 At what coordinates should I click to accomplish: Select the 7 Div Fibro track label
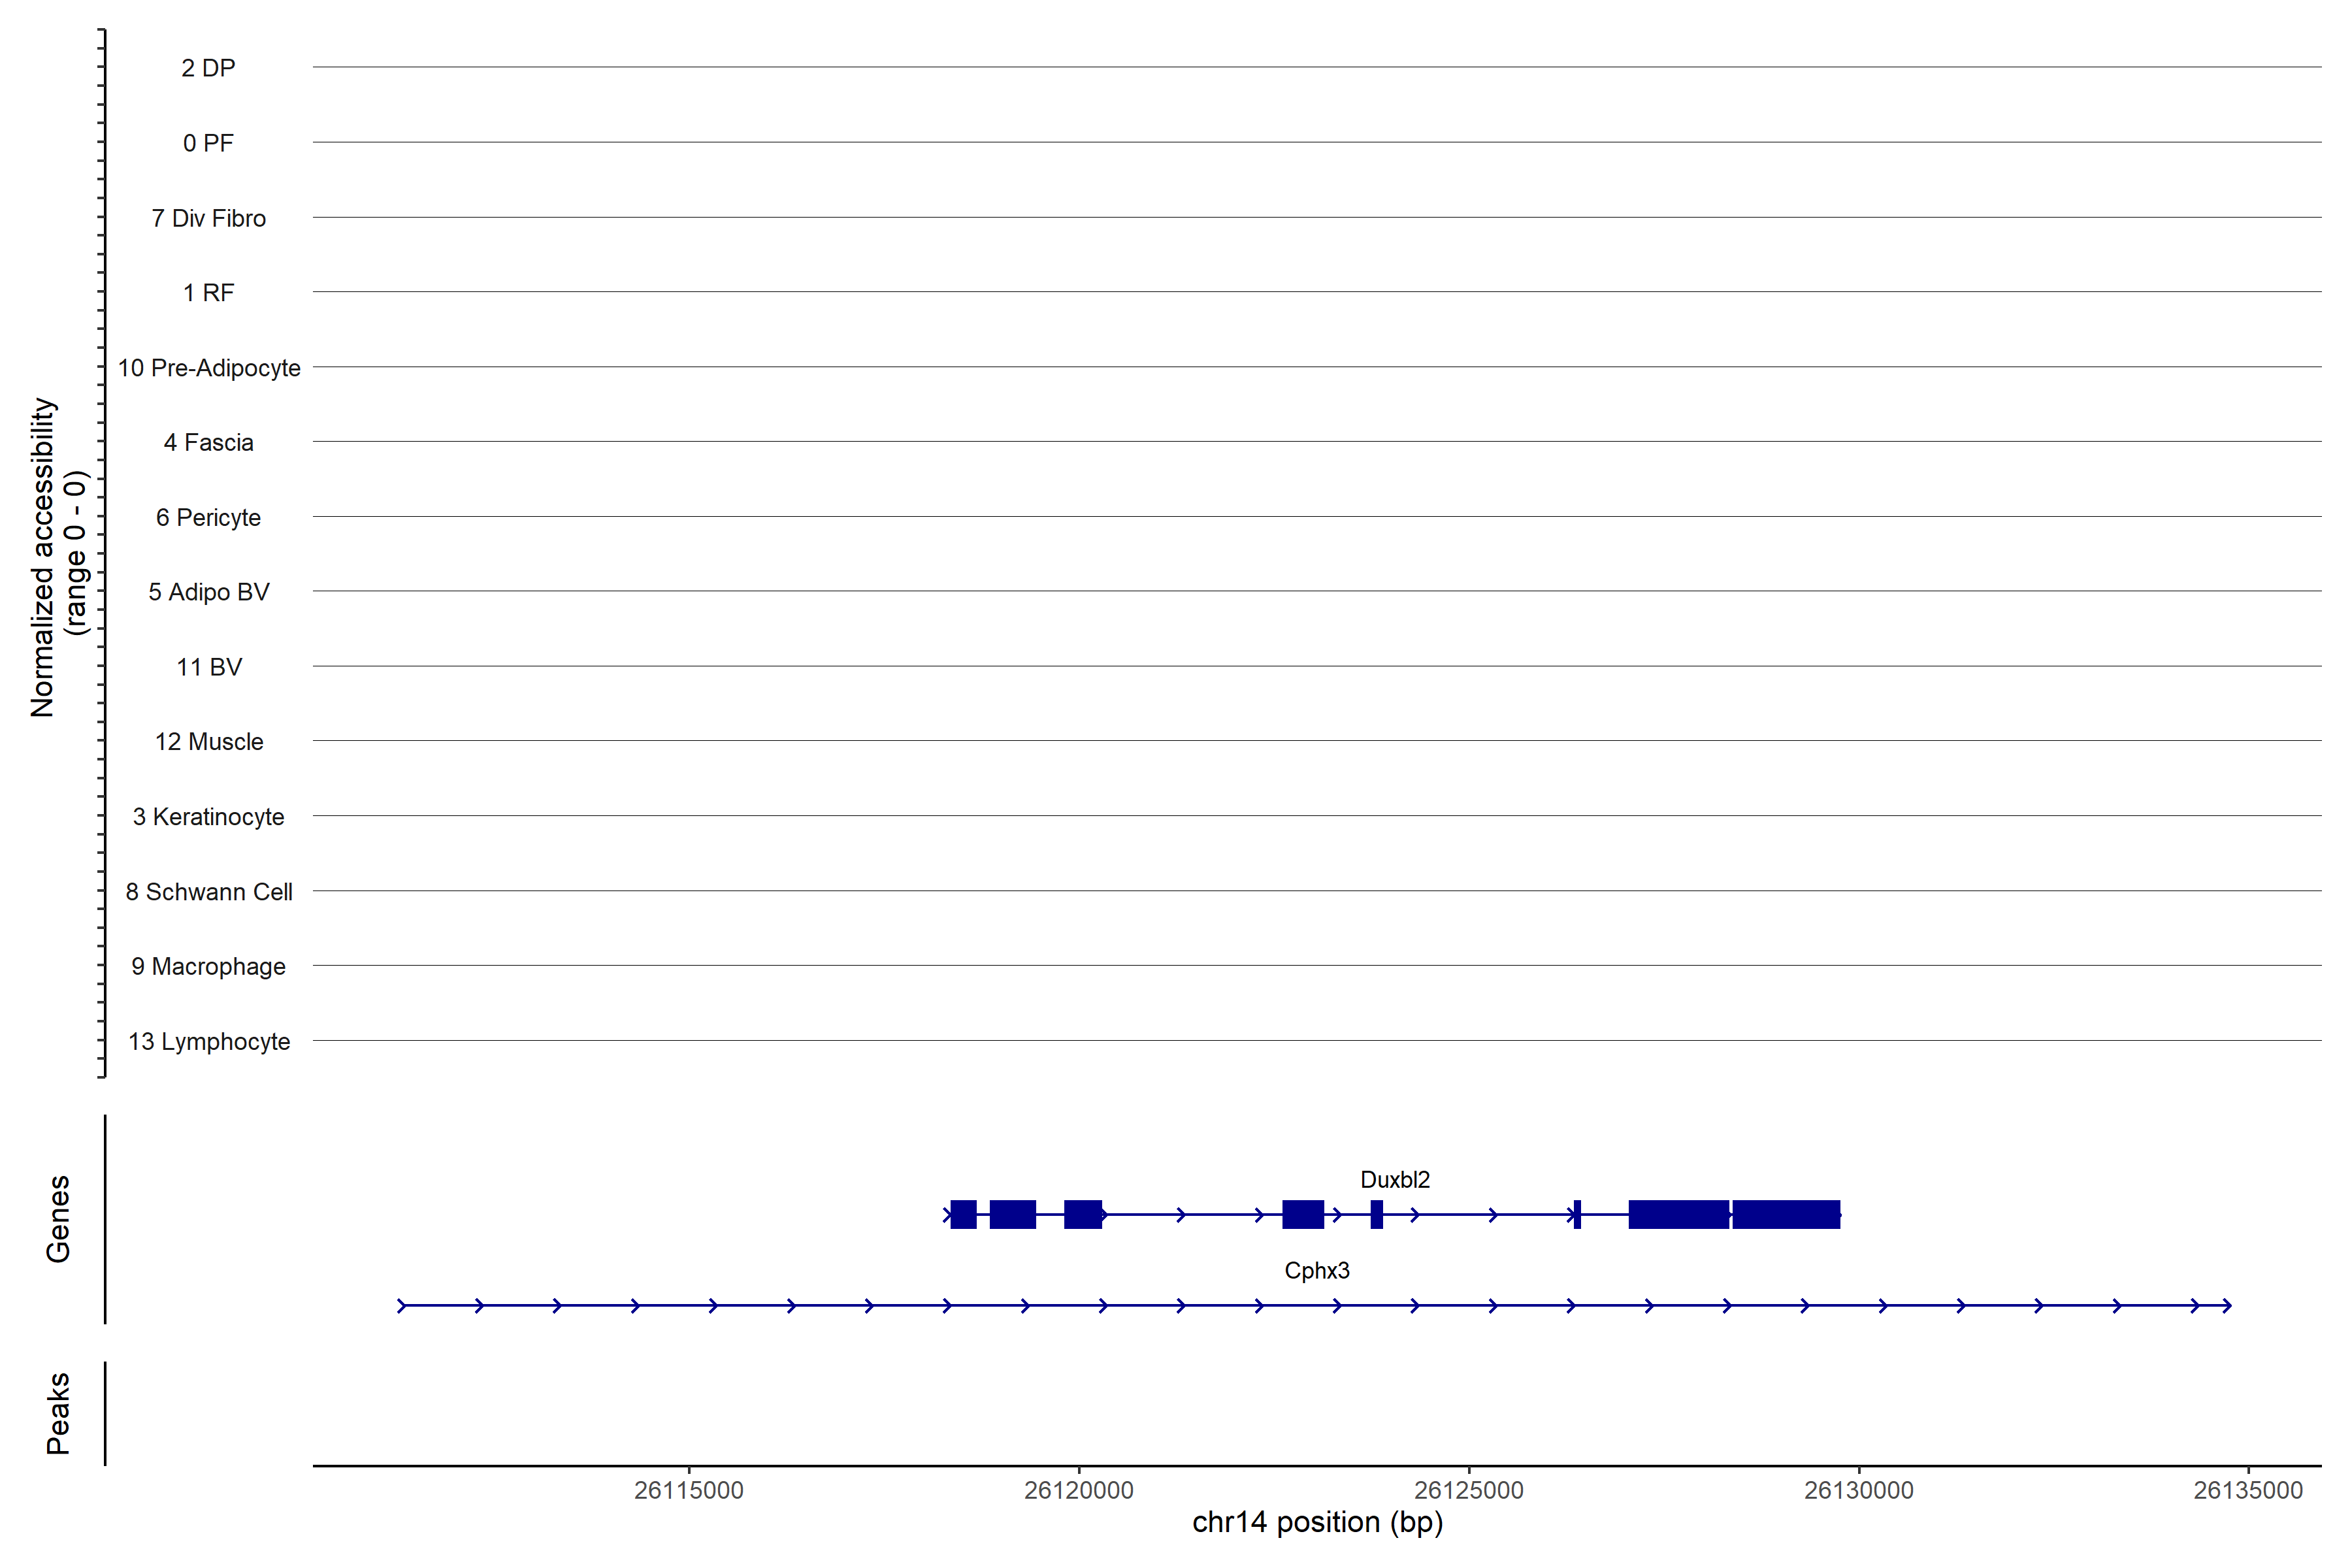[x=208, y=218]
